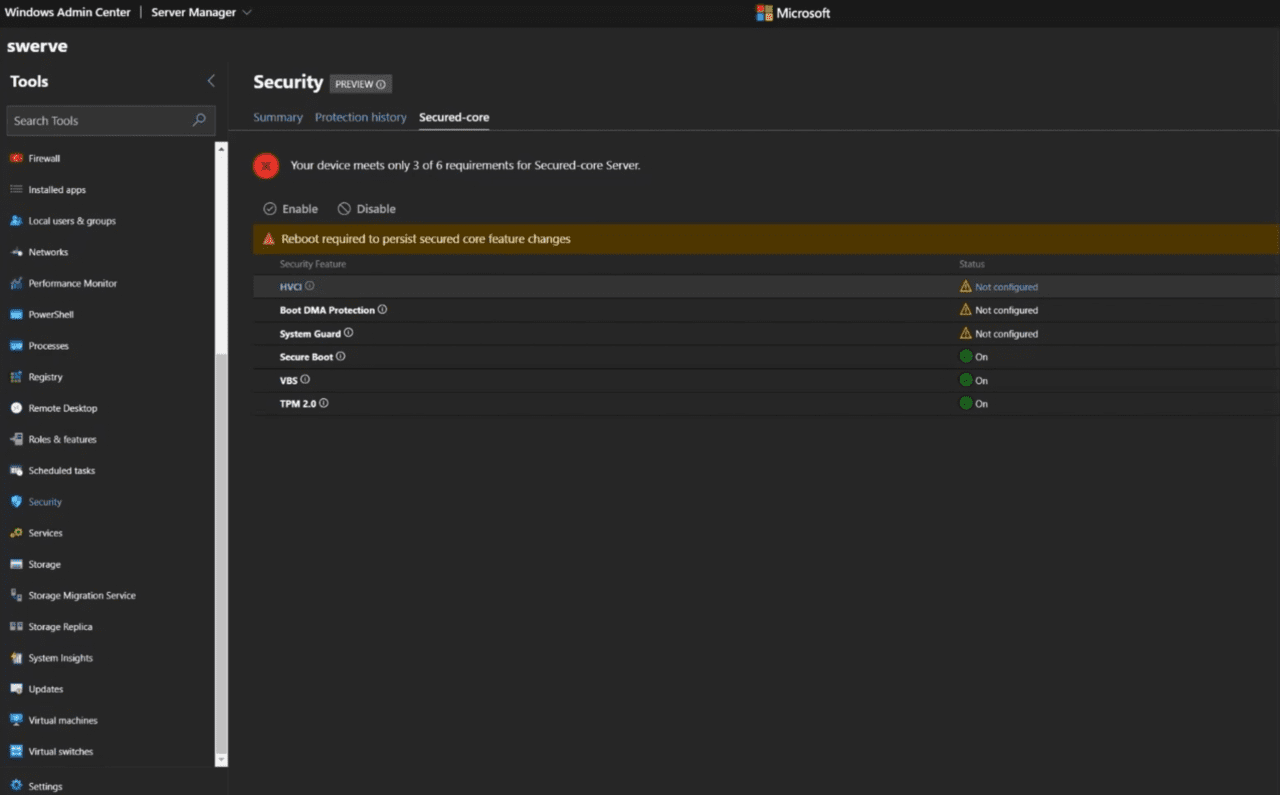Click the HVCI info icon
The image size is (1280, 795).
click(x=310, y=286)
